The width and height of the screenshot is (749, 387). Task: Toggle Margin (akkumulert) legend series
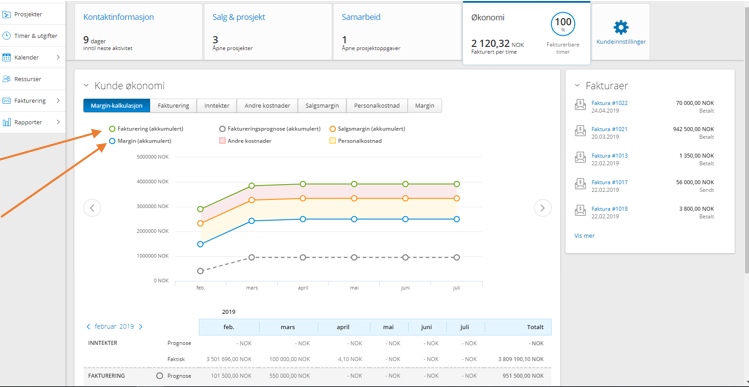click(140, 141)
